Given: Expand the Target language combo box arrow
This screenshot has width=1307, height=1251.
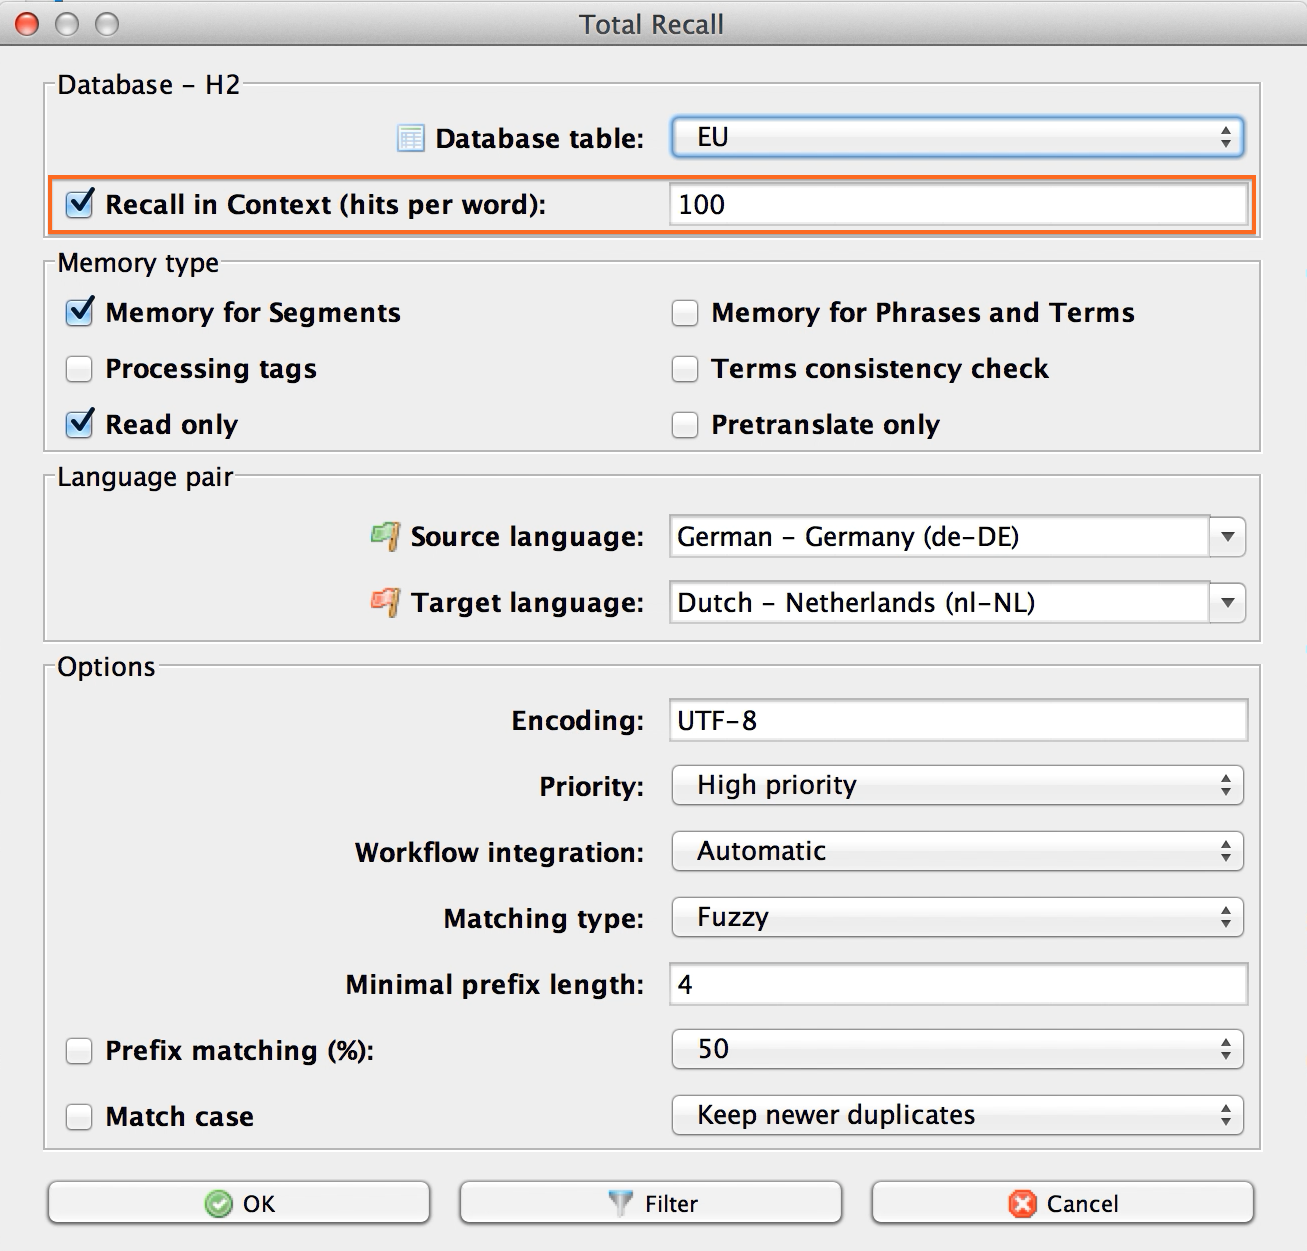Looking at the screenshot, I should tap(1227, 603).
